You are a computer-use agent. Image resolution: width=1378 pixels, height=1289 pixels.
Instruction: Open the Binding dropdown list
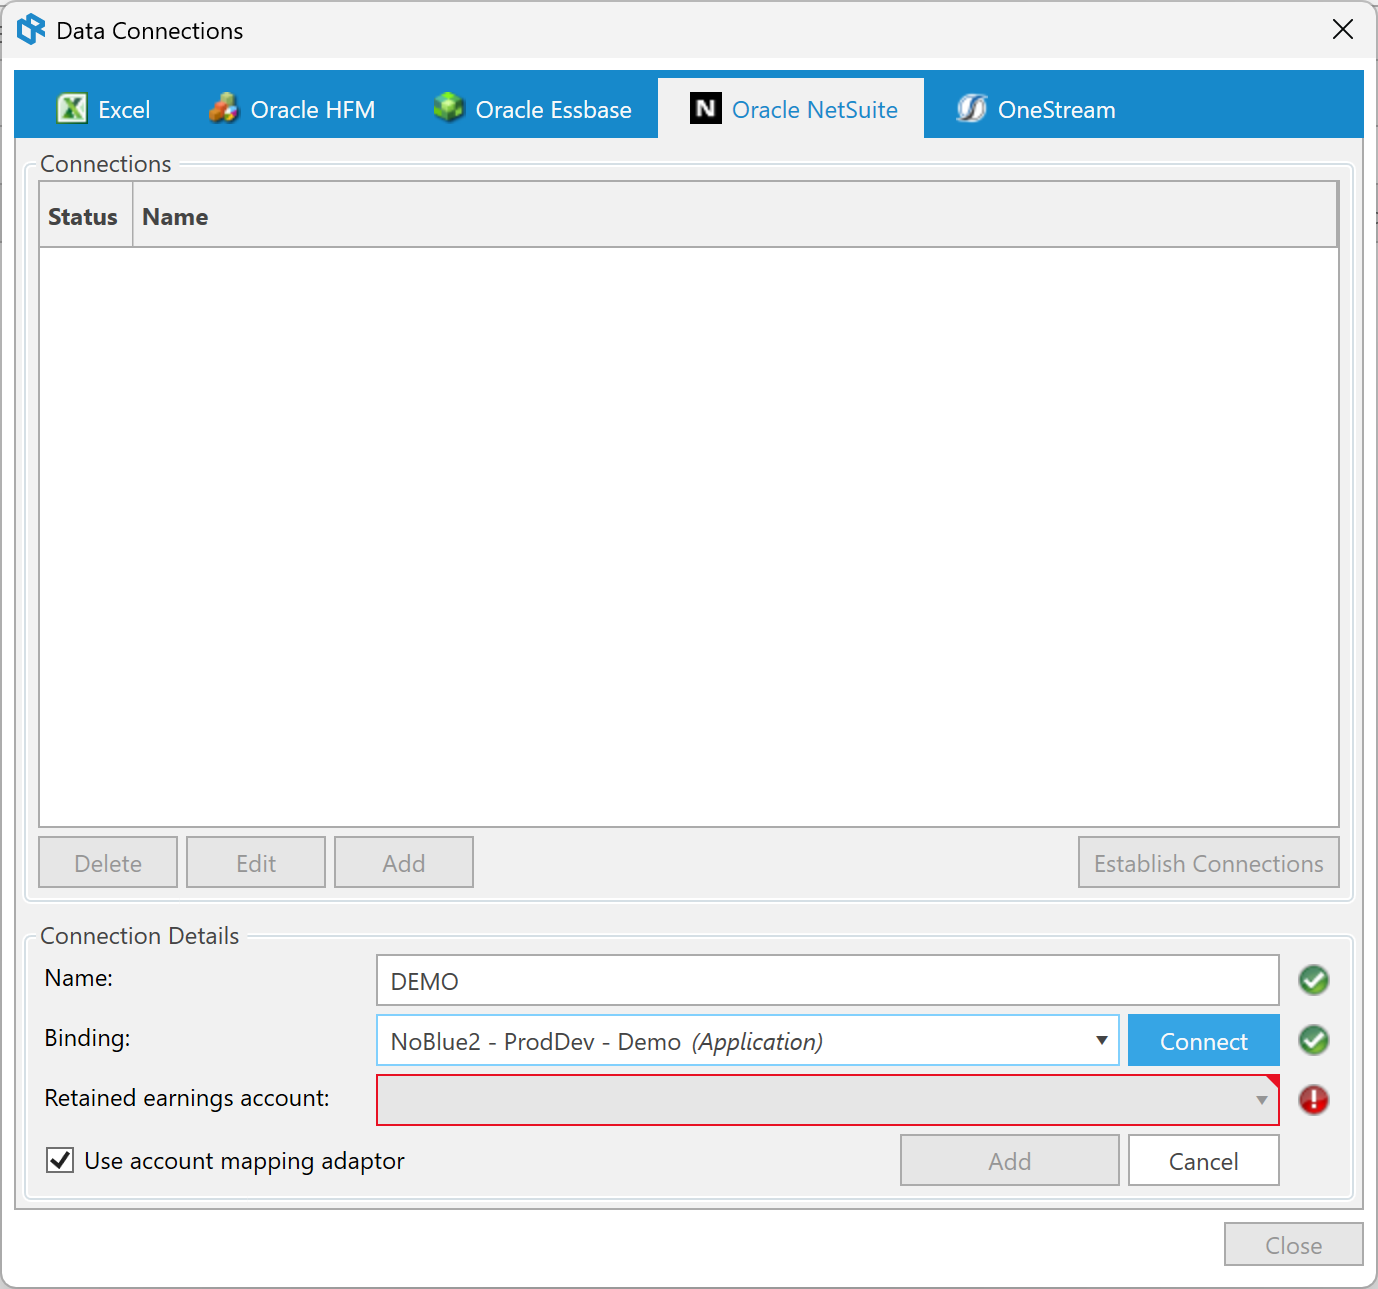1101,1040
